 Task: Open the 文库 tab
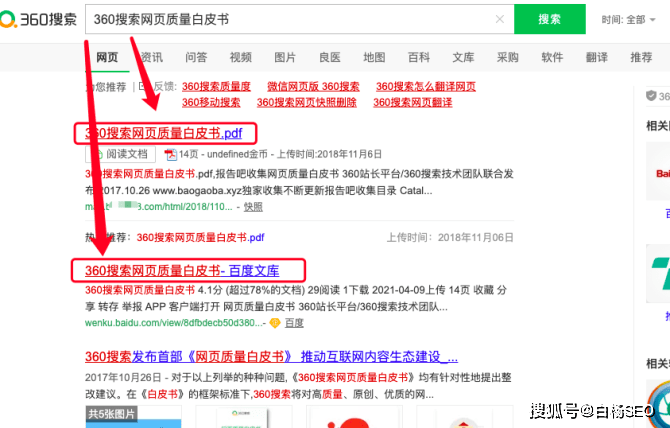pyautogui.click(x=463, y=57)
